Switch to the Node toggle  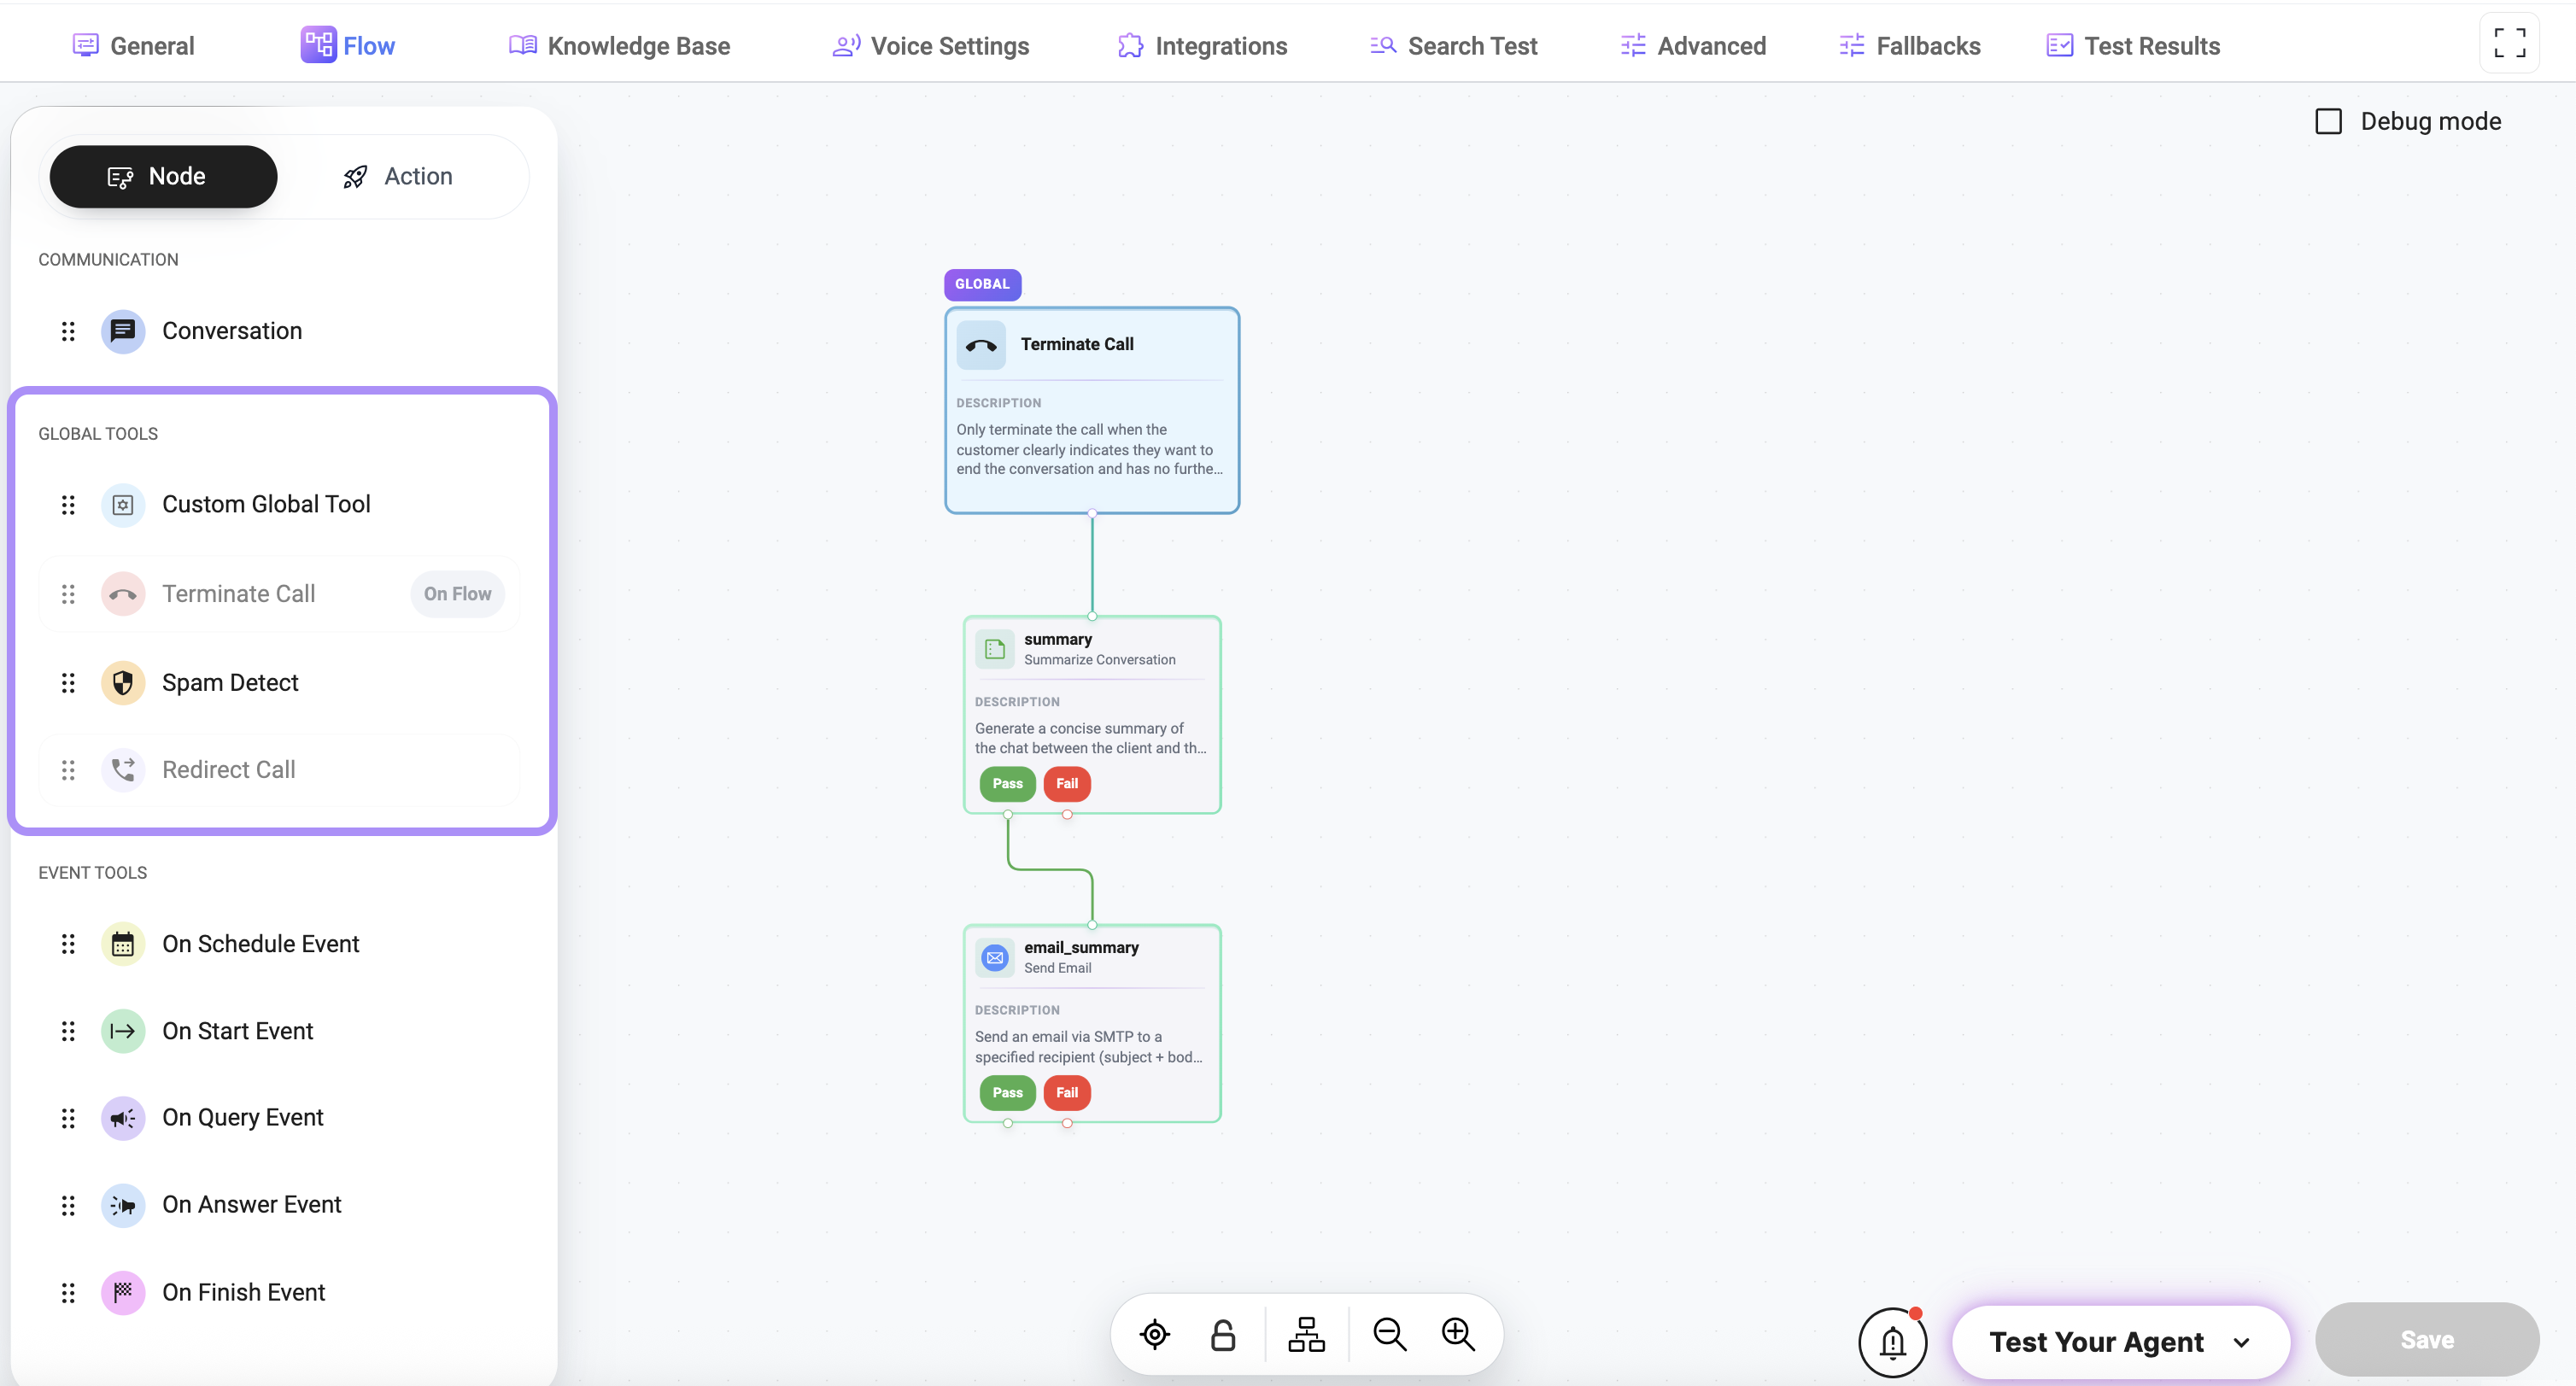(163, 177)
